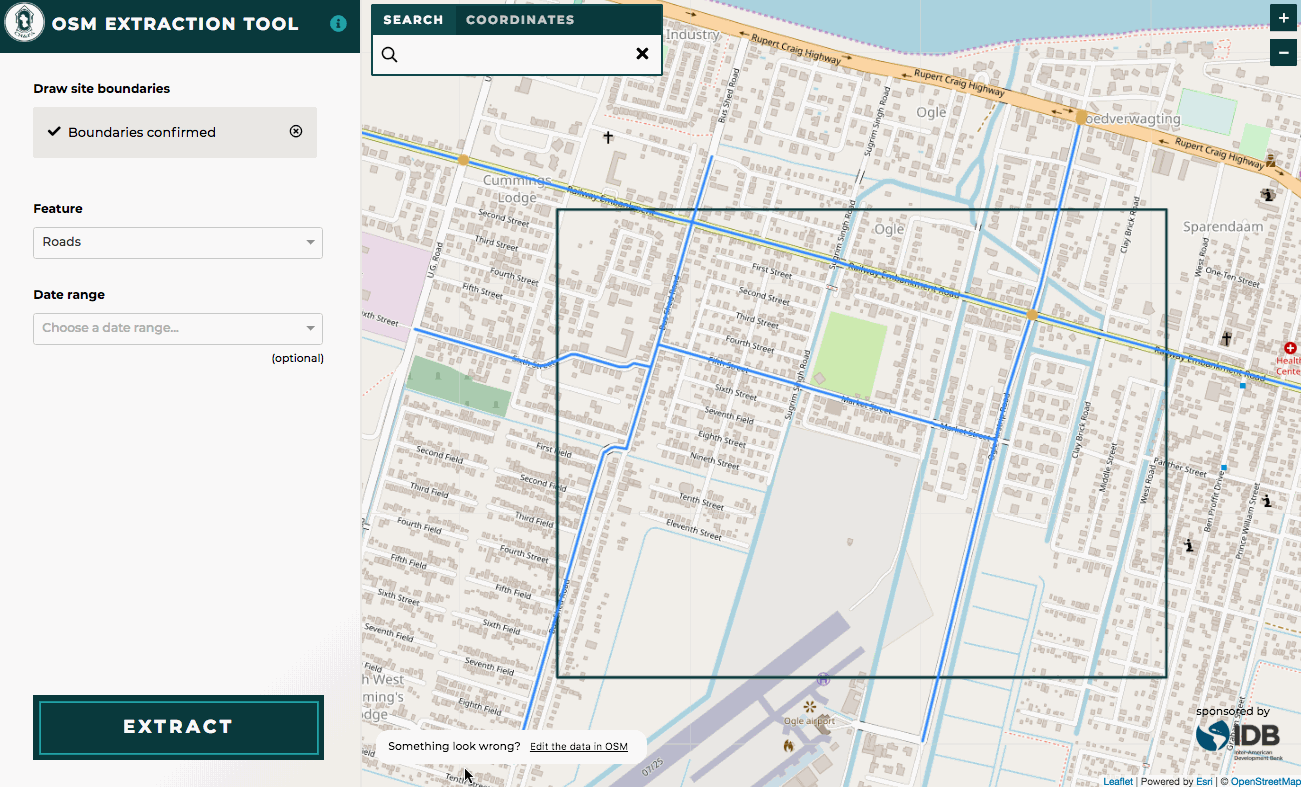The width and height of the screenshot is (1301, 787).
Task: Open the Leaflet attribution link
Action: (x=1117, y=781)
